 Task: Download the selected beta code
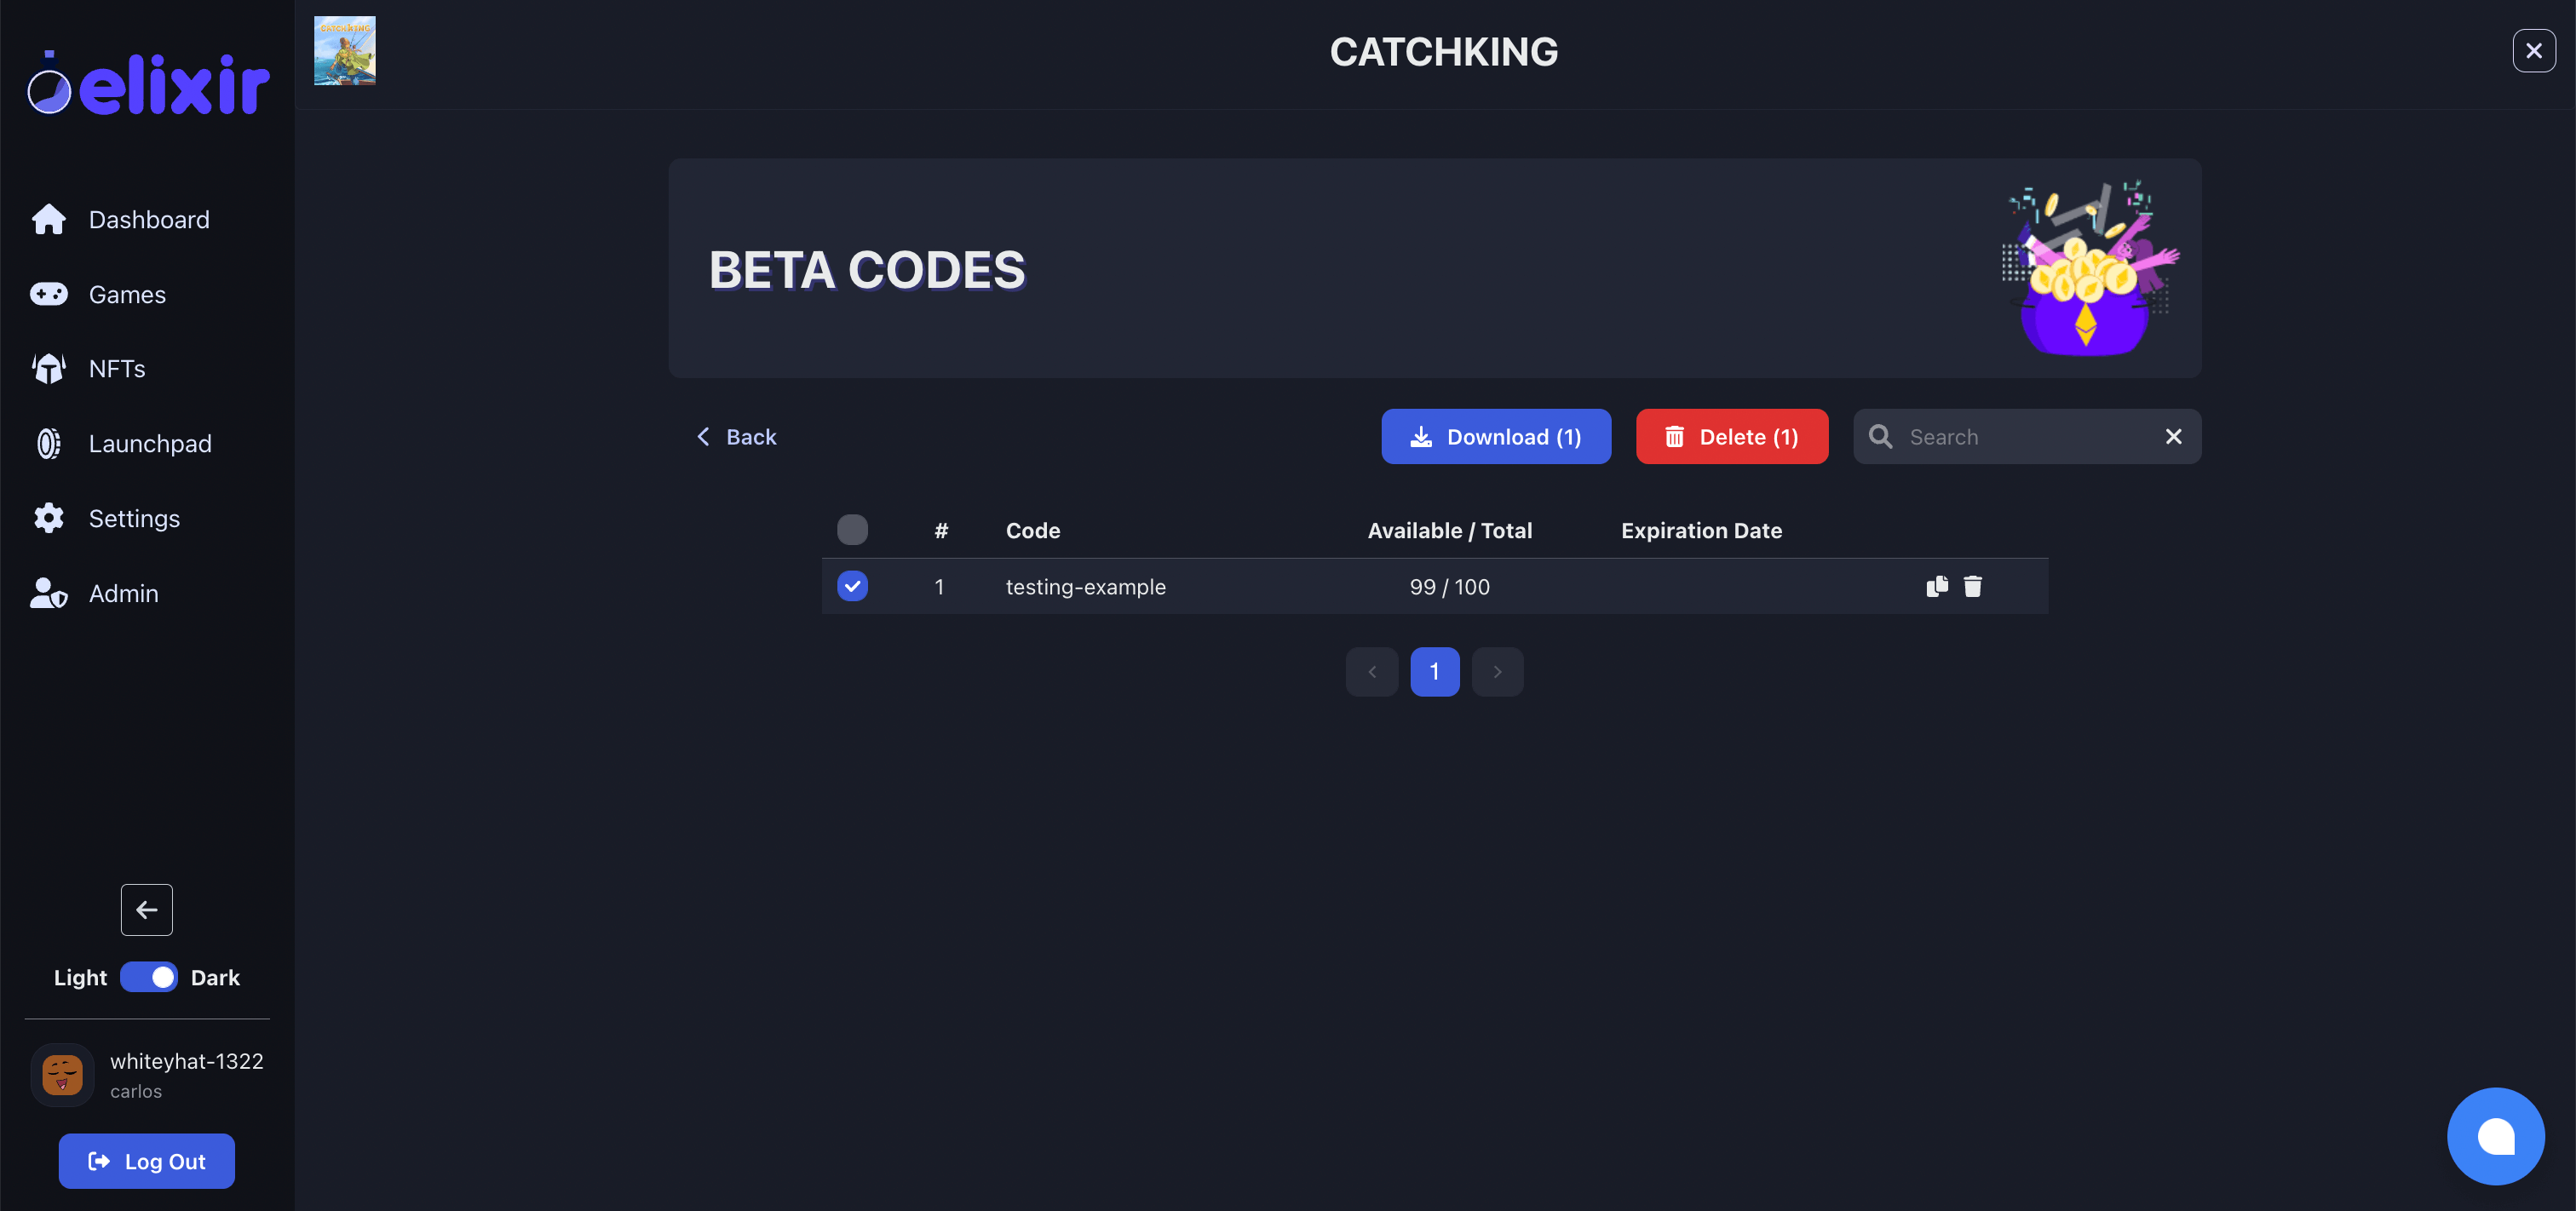point(1496,436)
